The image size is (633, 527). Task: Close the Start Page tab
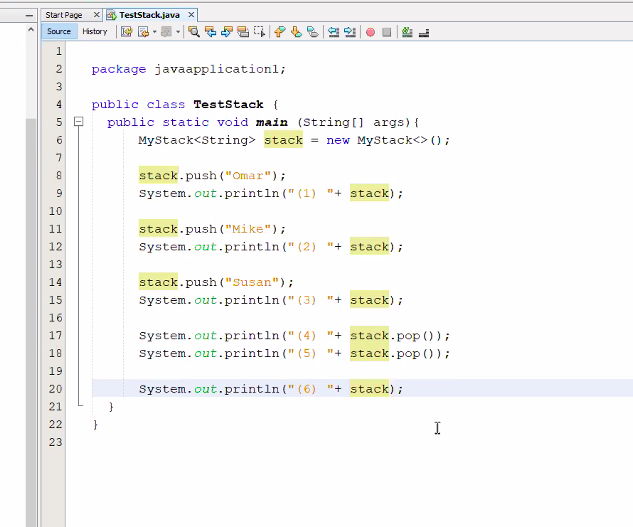coord(96,15)
